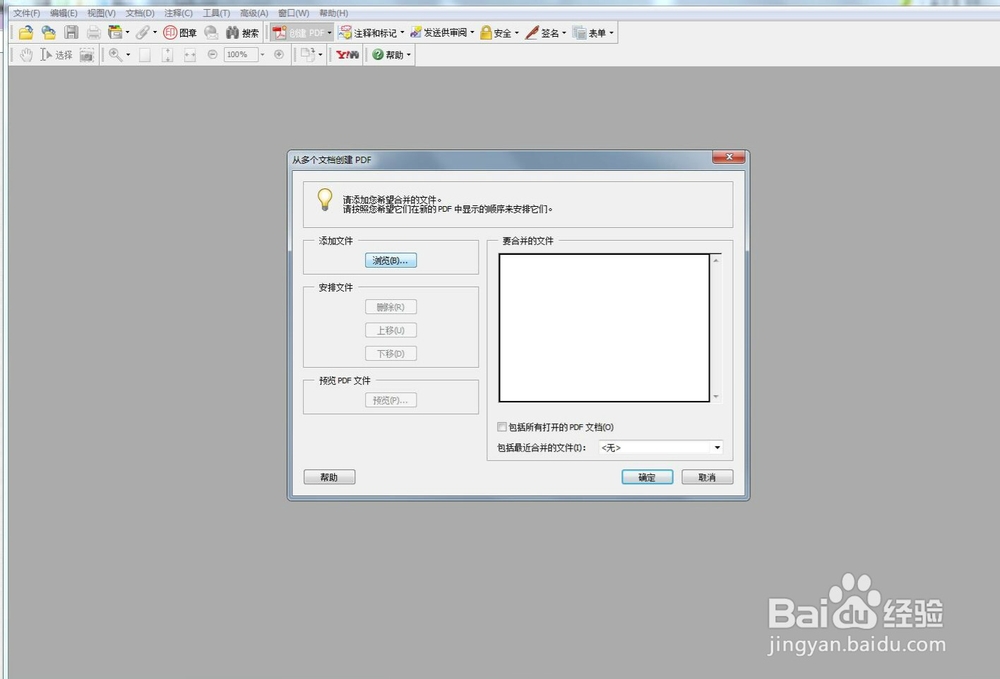This screenshot has width=1000, height=679.
Task: Open the 帮助(H) menu in menu bar
Action: 334,13
